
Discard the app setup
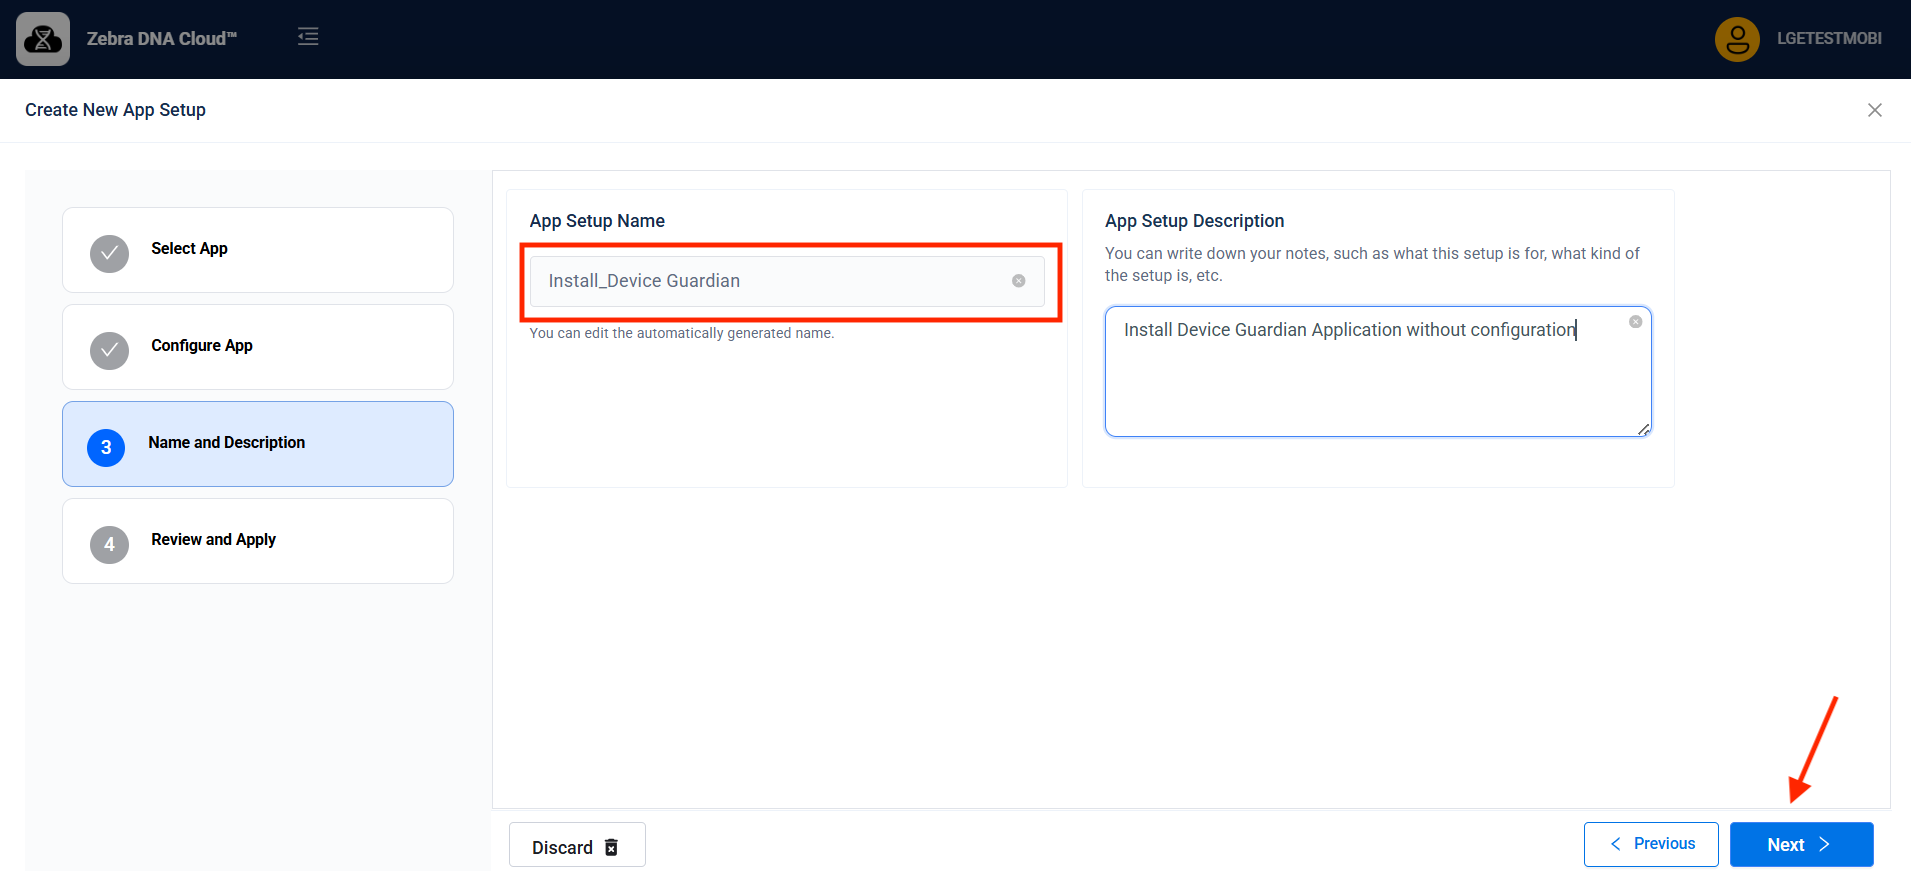click(576, 846)
